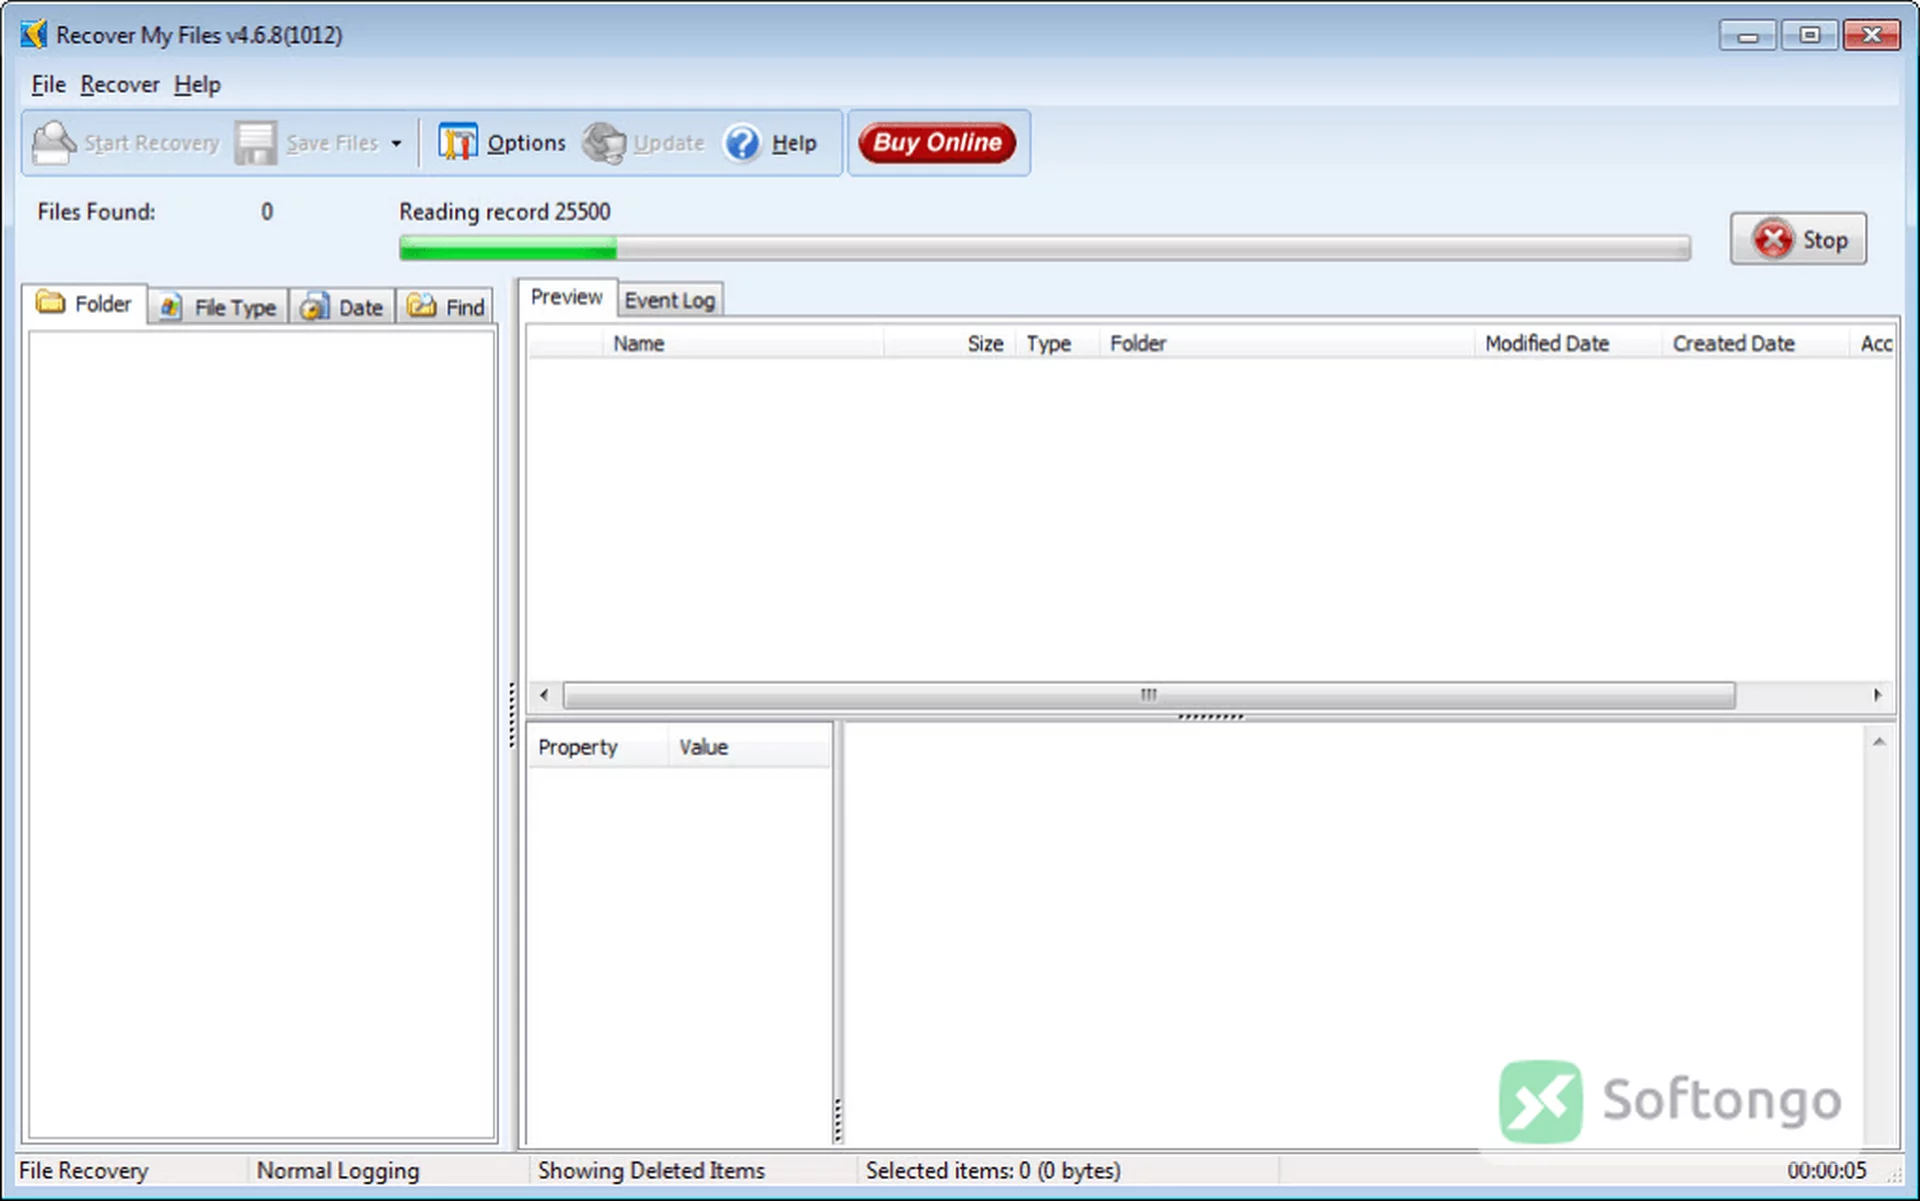The image size is (1920, 1201).
Task: Select the Preview tab
Action: click(567, 297)
